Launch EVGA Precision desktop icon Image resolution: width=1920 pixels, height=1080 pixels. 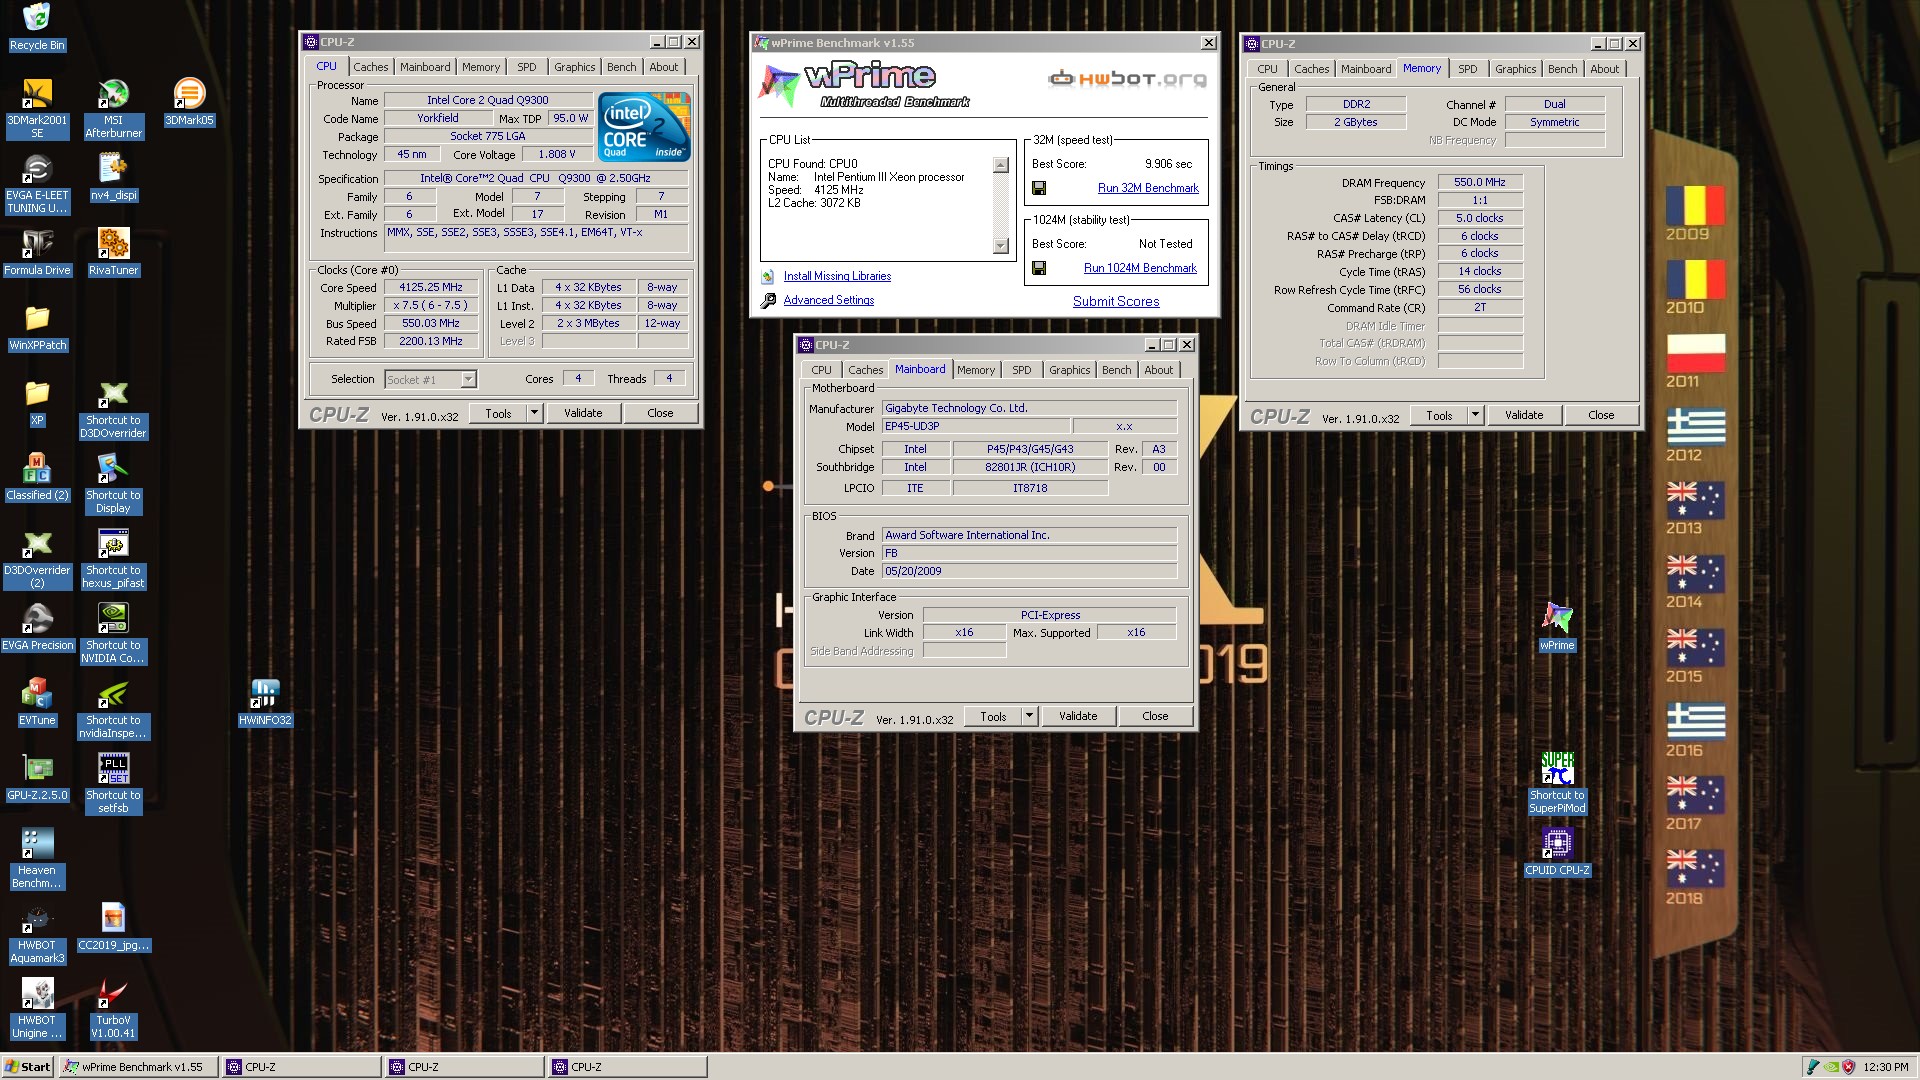[x=37, y=627]
